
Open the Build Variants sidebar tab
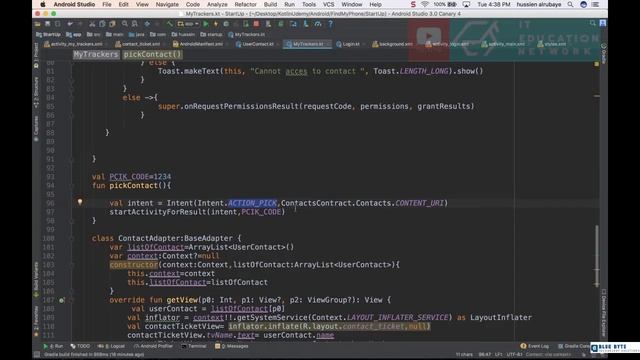(36, 279)
